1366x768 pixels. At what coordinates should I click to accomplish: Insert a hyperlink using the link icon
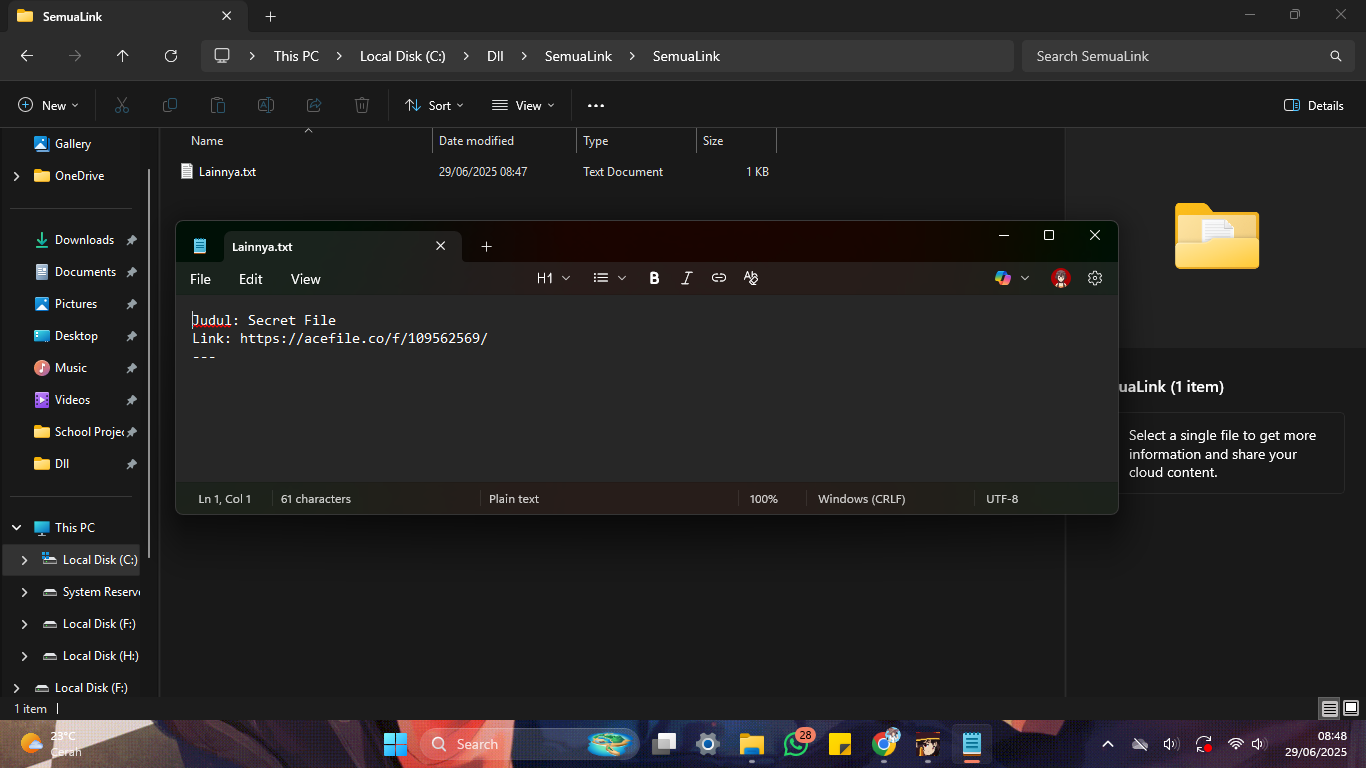[x=719, y=278]
